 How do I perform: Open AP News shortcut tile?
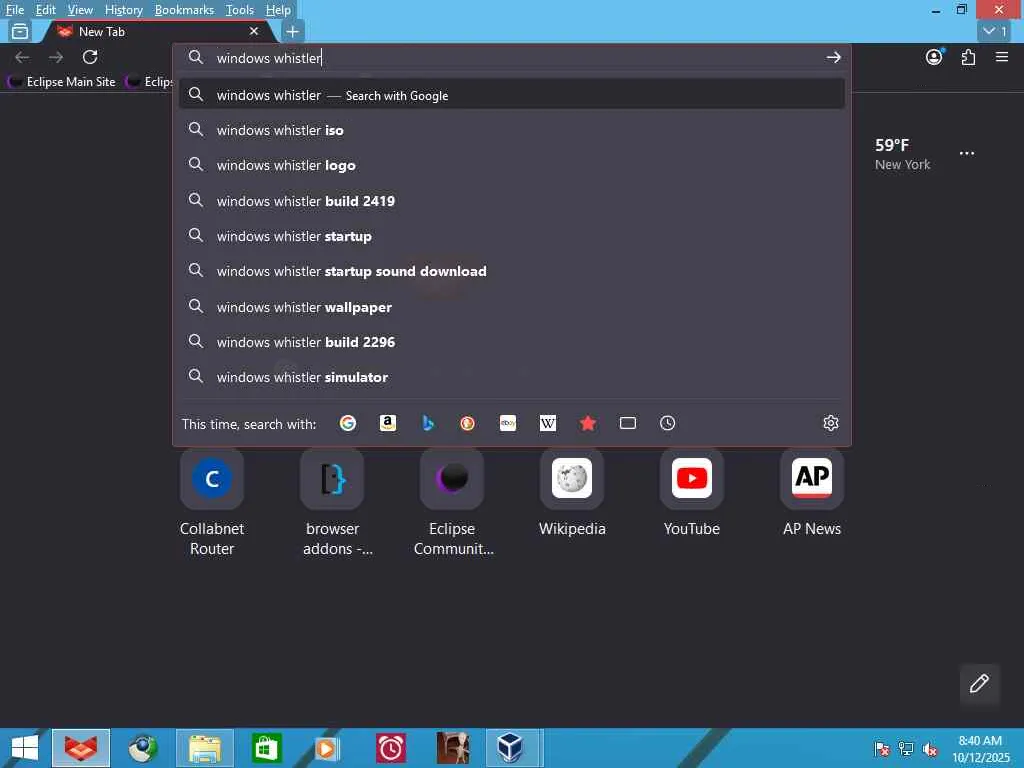coord(812,494)
